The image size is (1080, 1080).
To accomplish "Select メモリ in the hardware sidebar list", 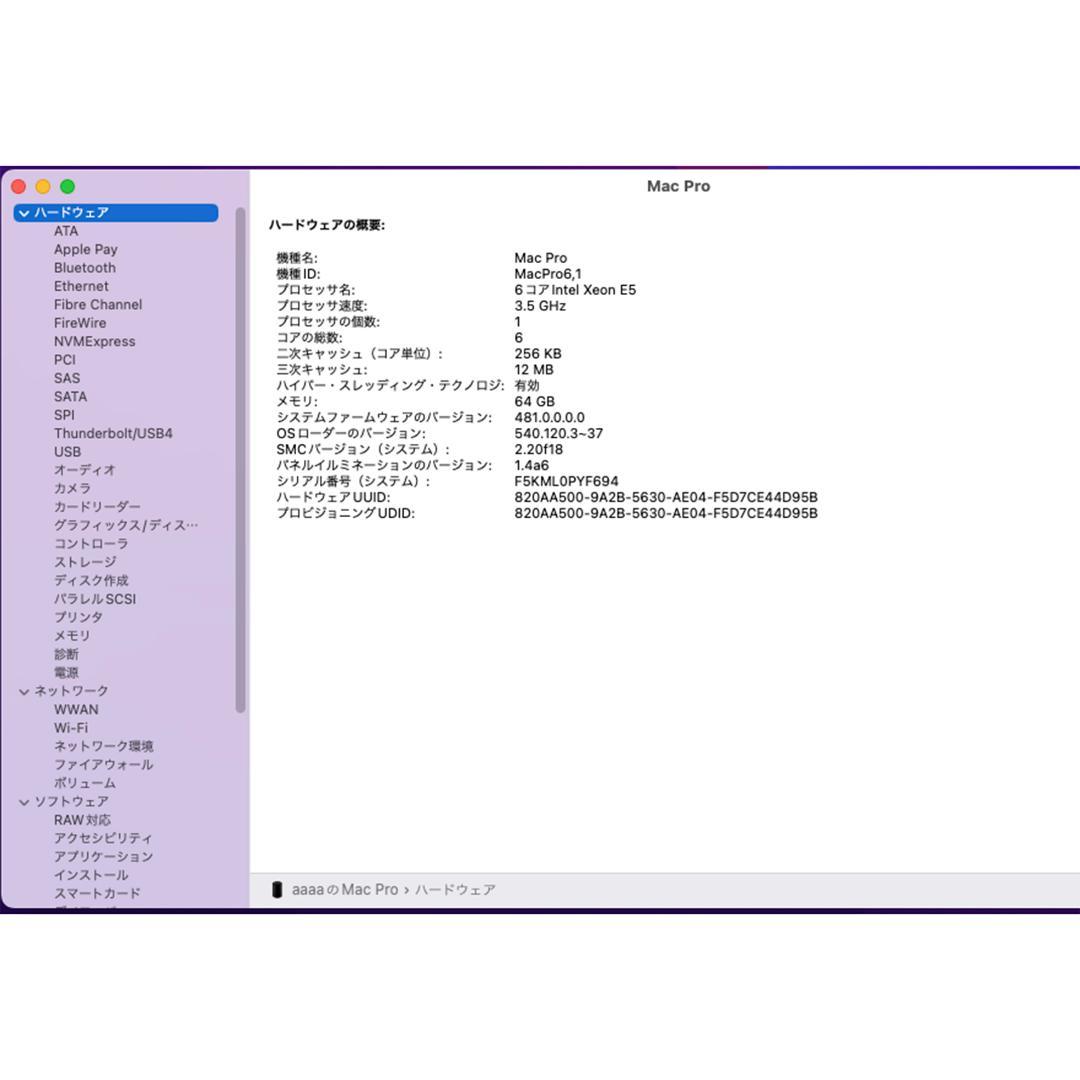I will point(72,636).
